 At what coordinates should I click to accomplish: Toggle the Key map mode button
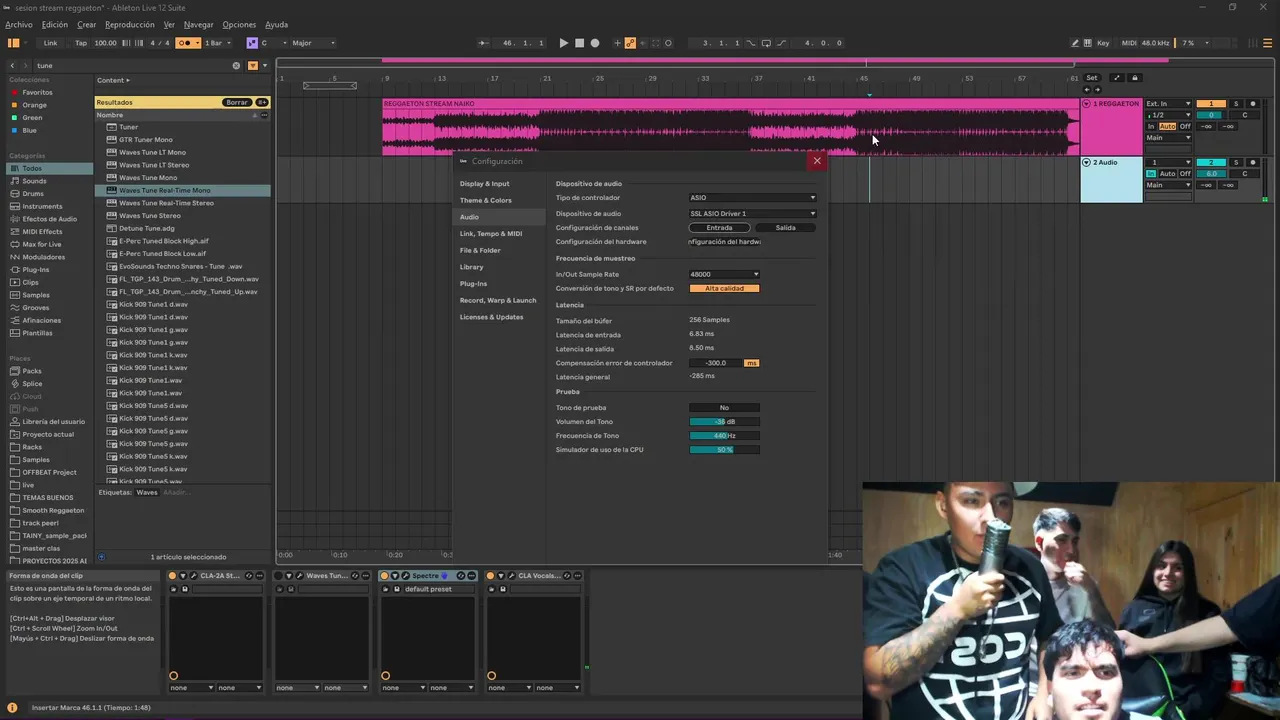click(x=1103, y=43)
